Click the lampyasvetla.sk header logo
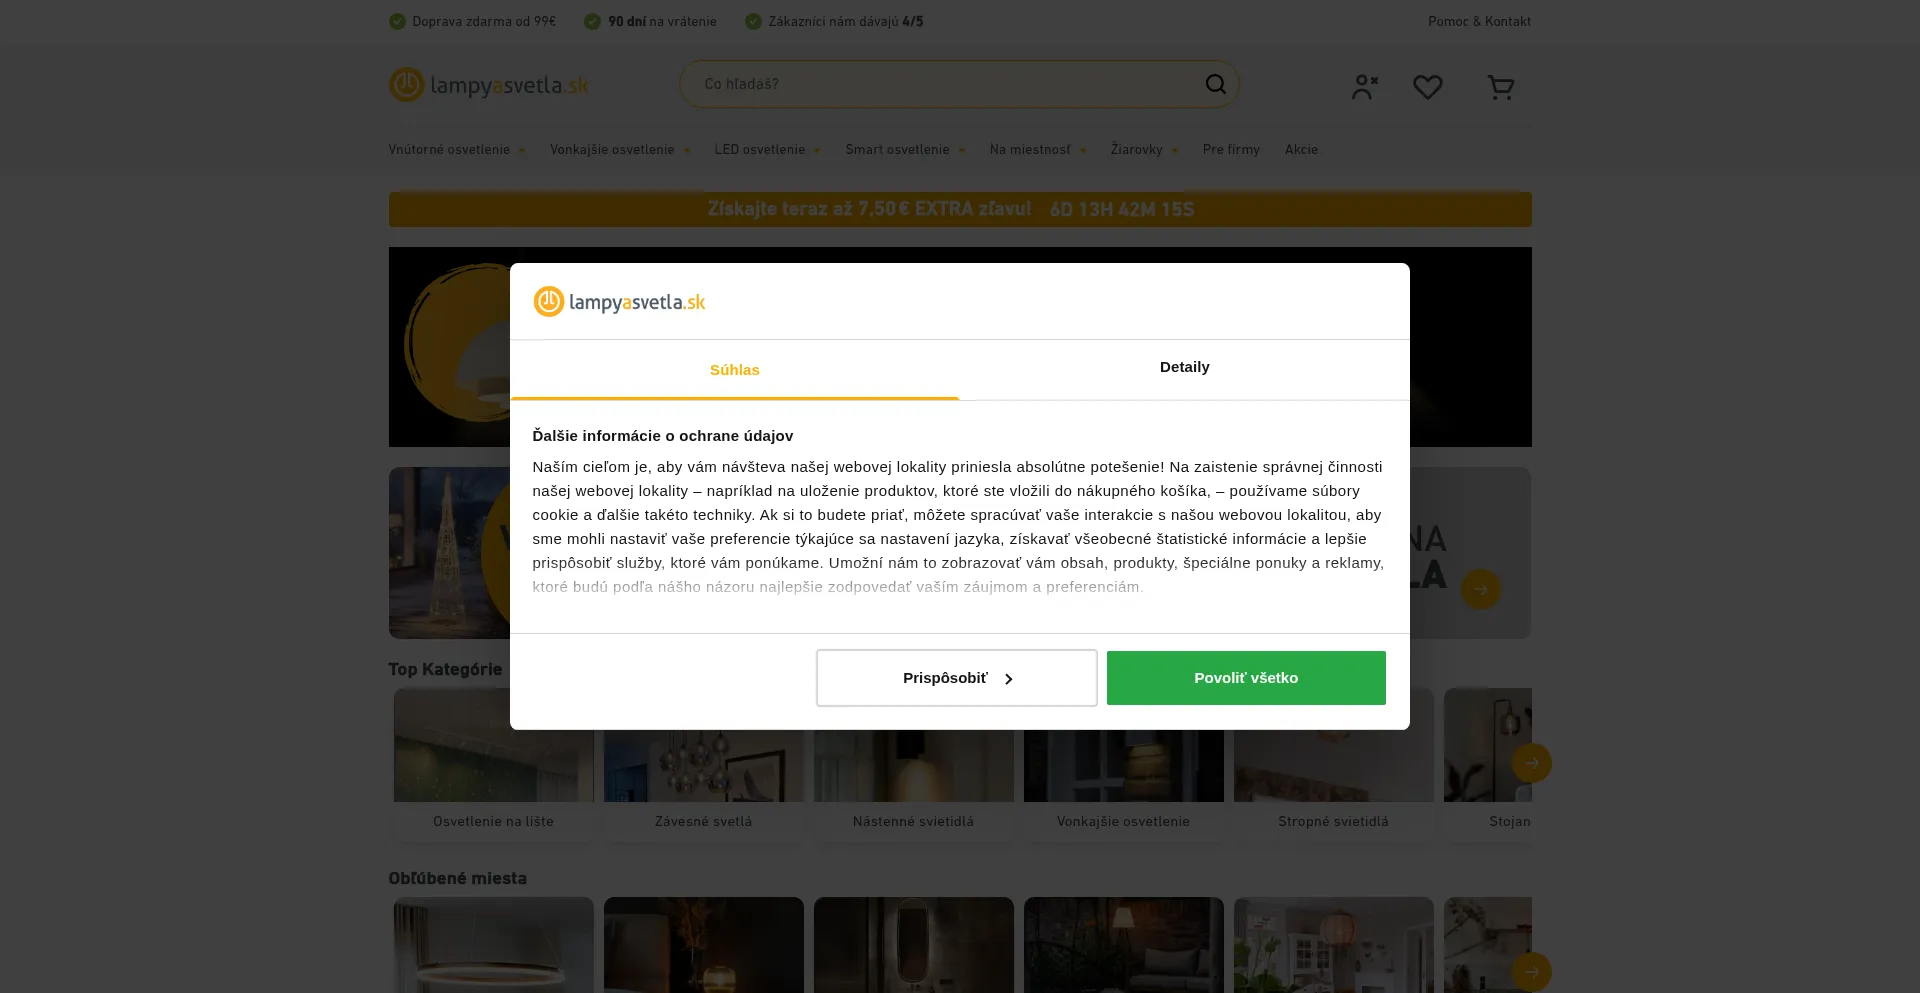The image size is (1920, 993). tap(488, 85)
